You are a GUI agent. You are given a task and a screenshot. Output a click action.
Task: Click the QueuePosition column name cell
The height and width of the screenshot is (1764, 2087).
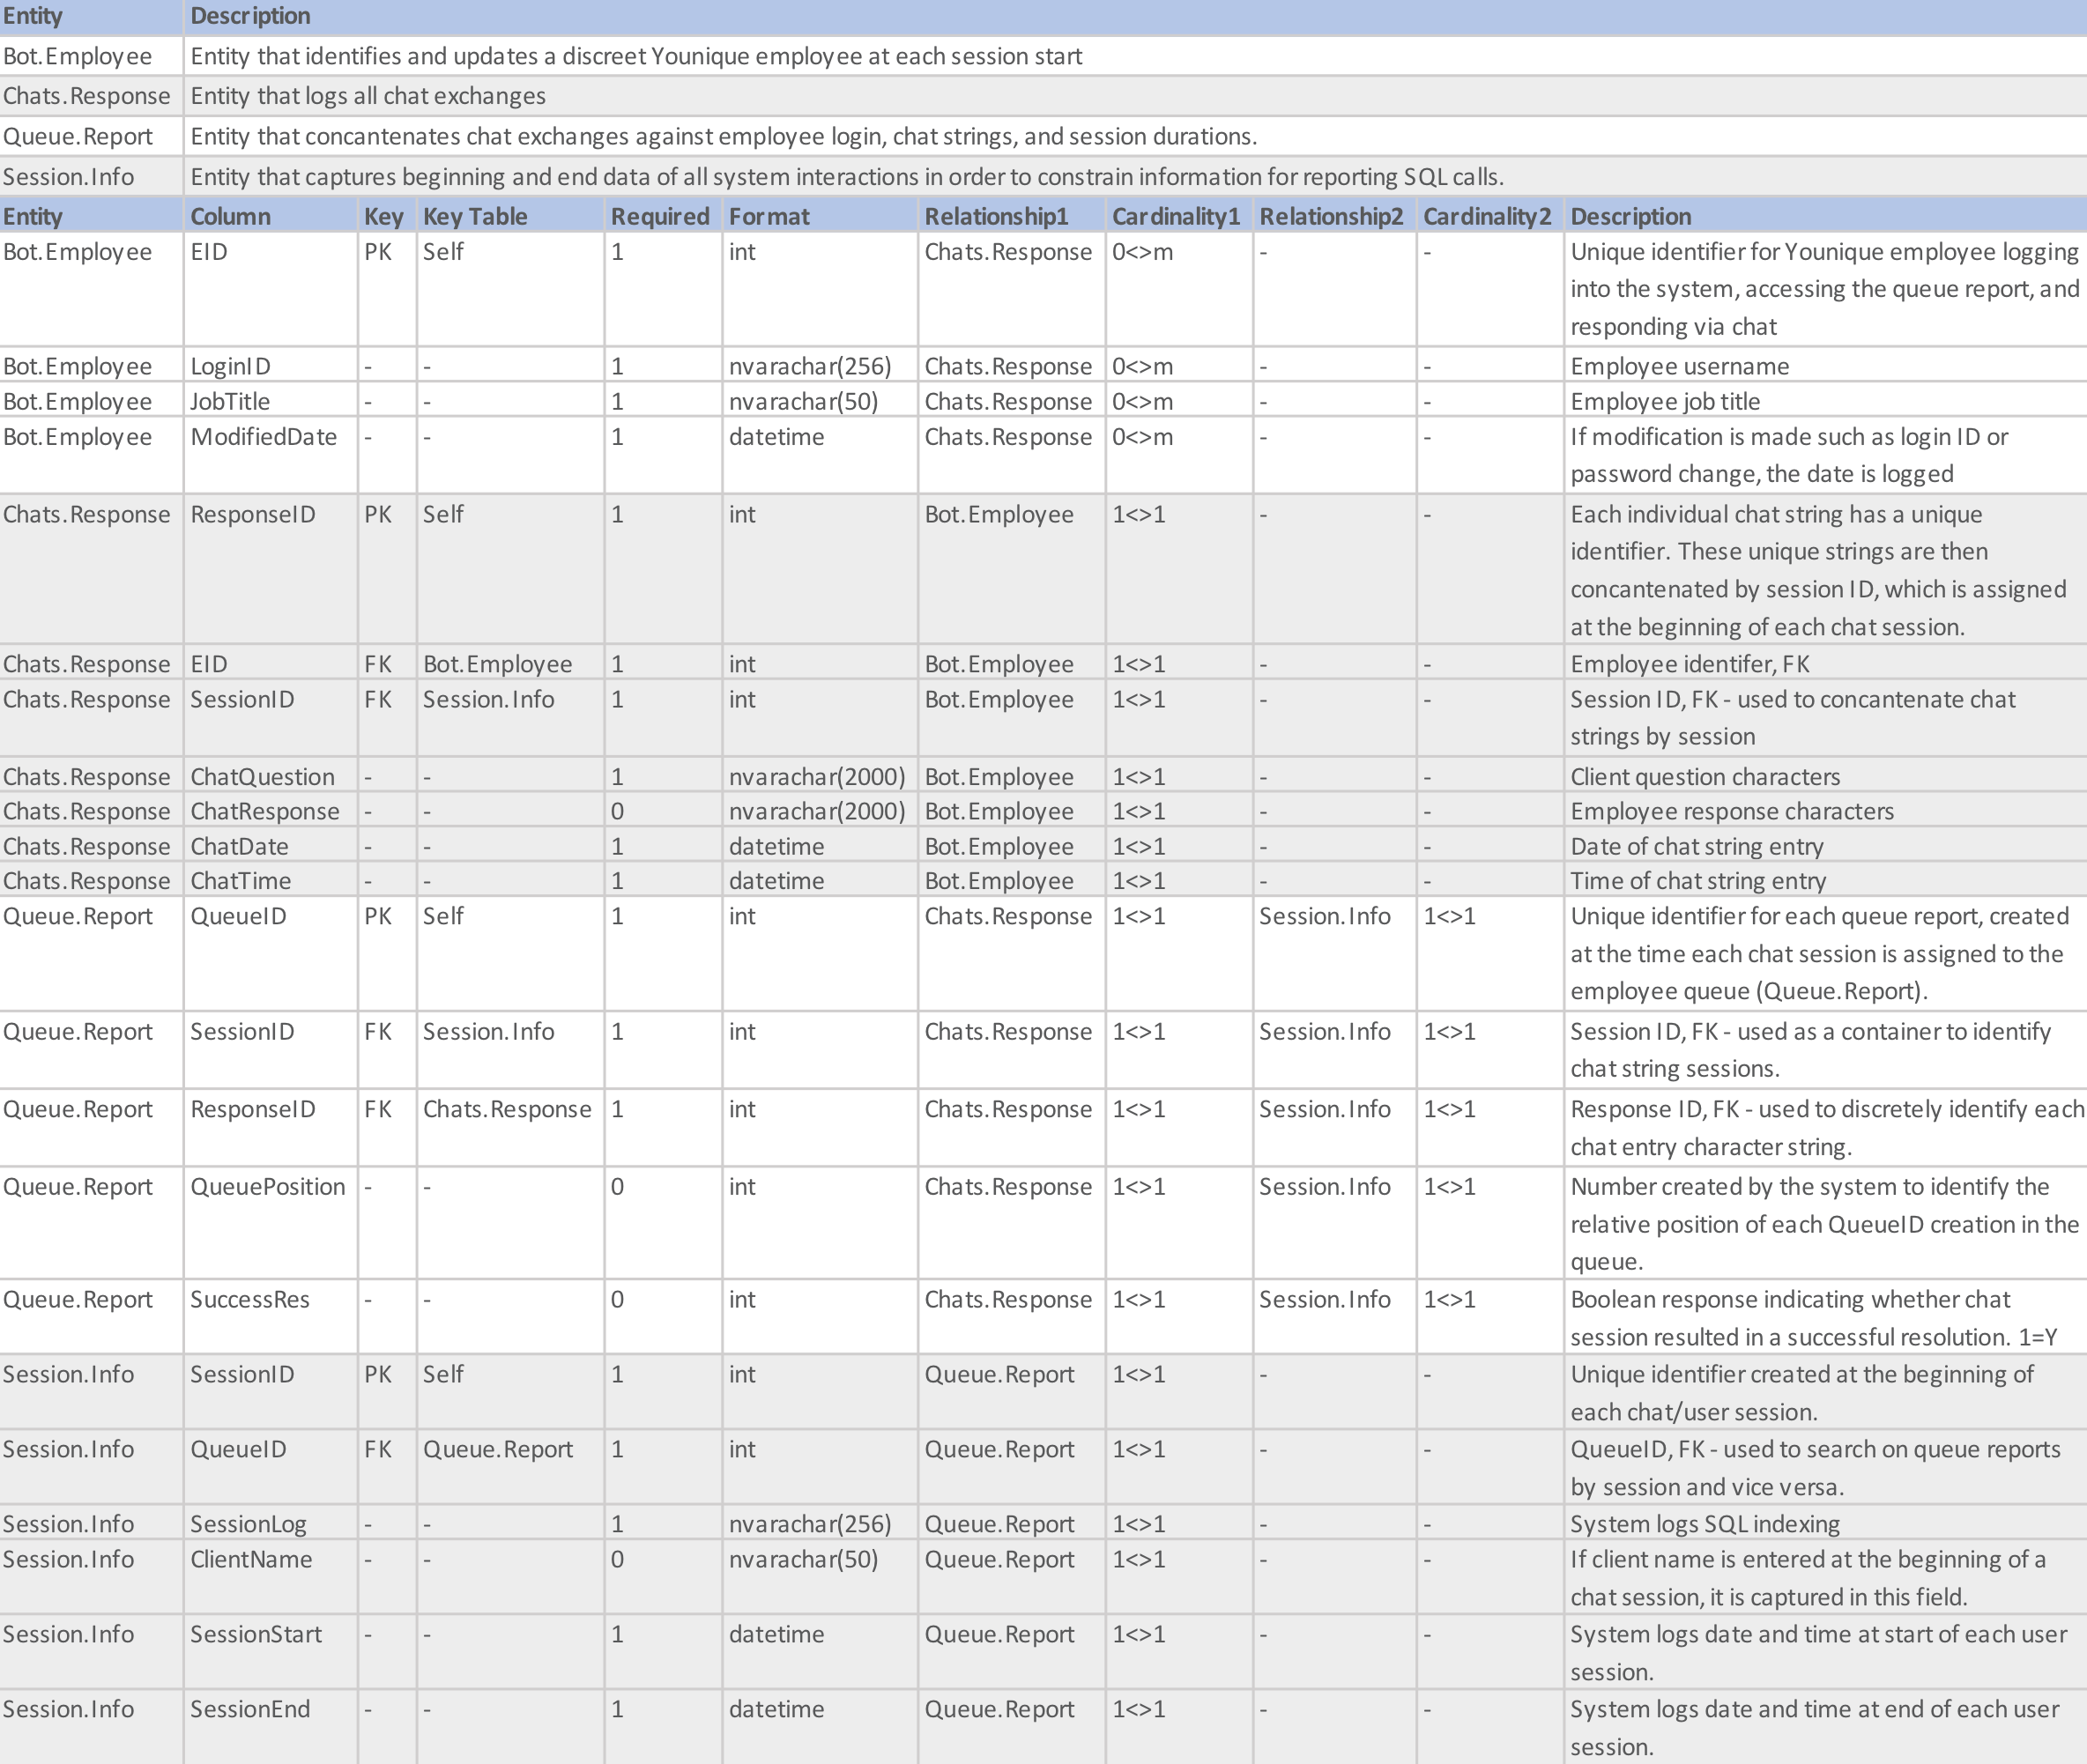270,1223
